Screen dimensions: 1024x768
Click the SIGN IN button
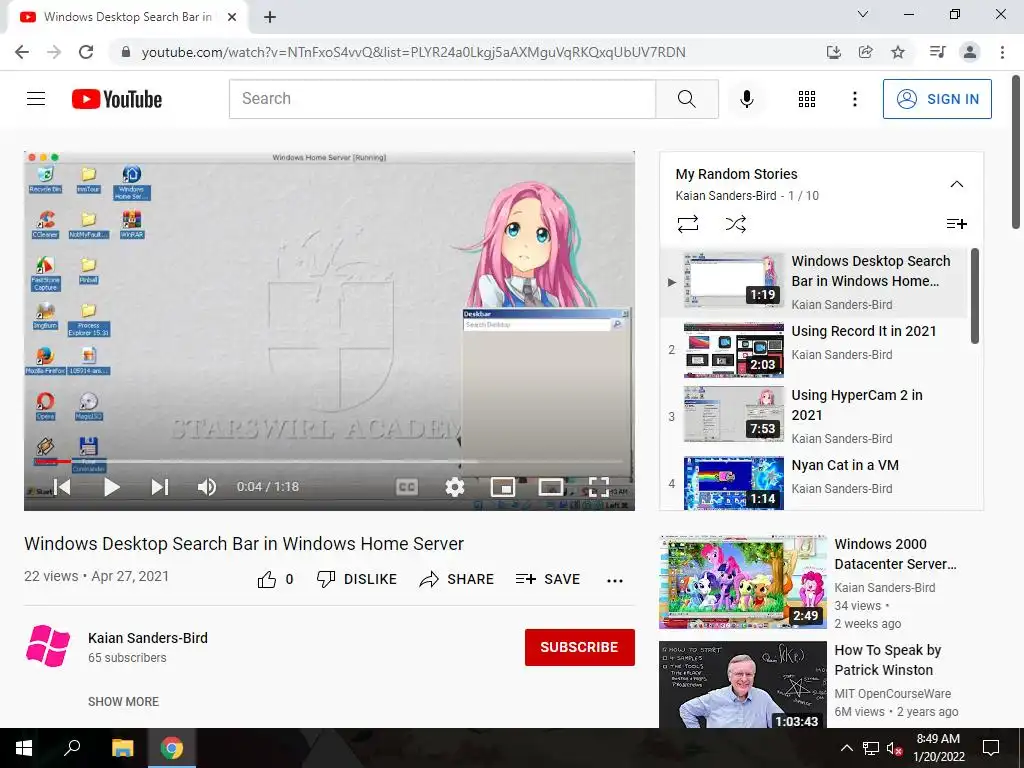[x=936, y=99]
